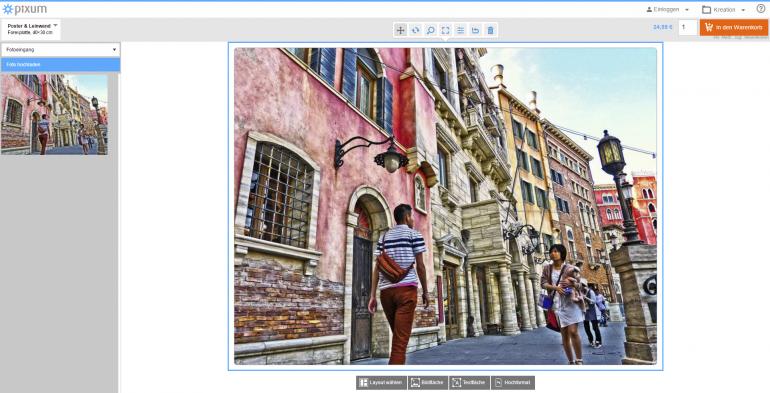Screen dimensions: 770x393
Task: Expand the Einloggen account menu
Action: [667, 9]
